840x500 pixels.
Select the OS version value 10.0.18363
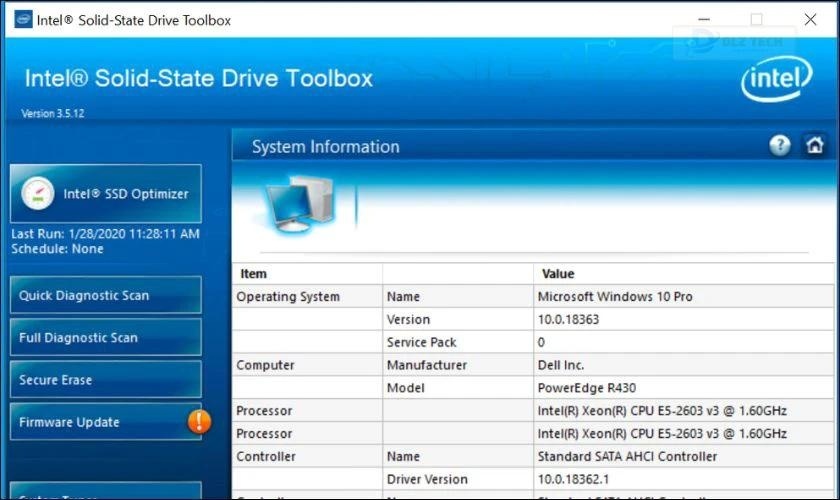(x=568, y=319)
